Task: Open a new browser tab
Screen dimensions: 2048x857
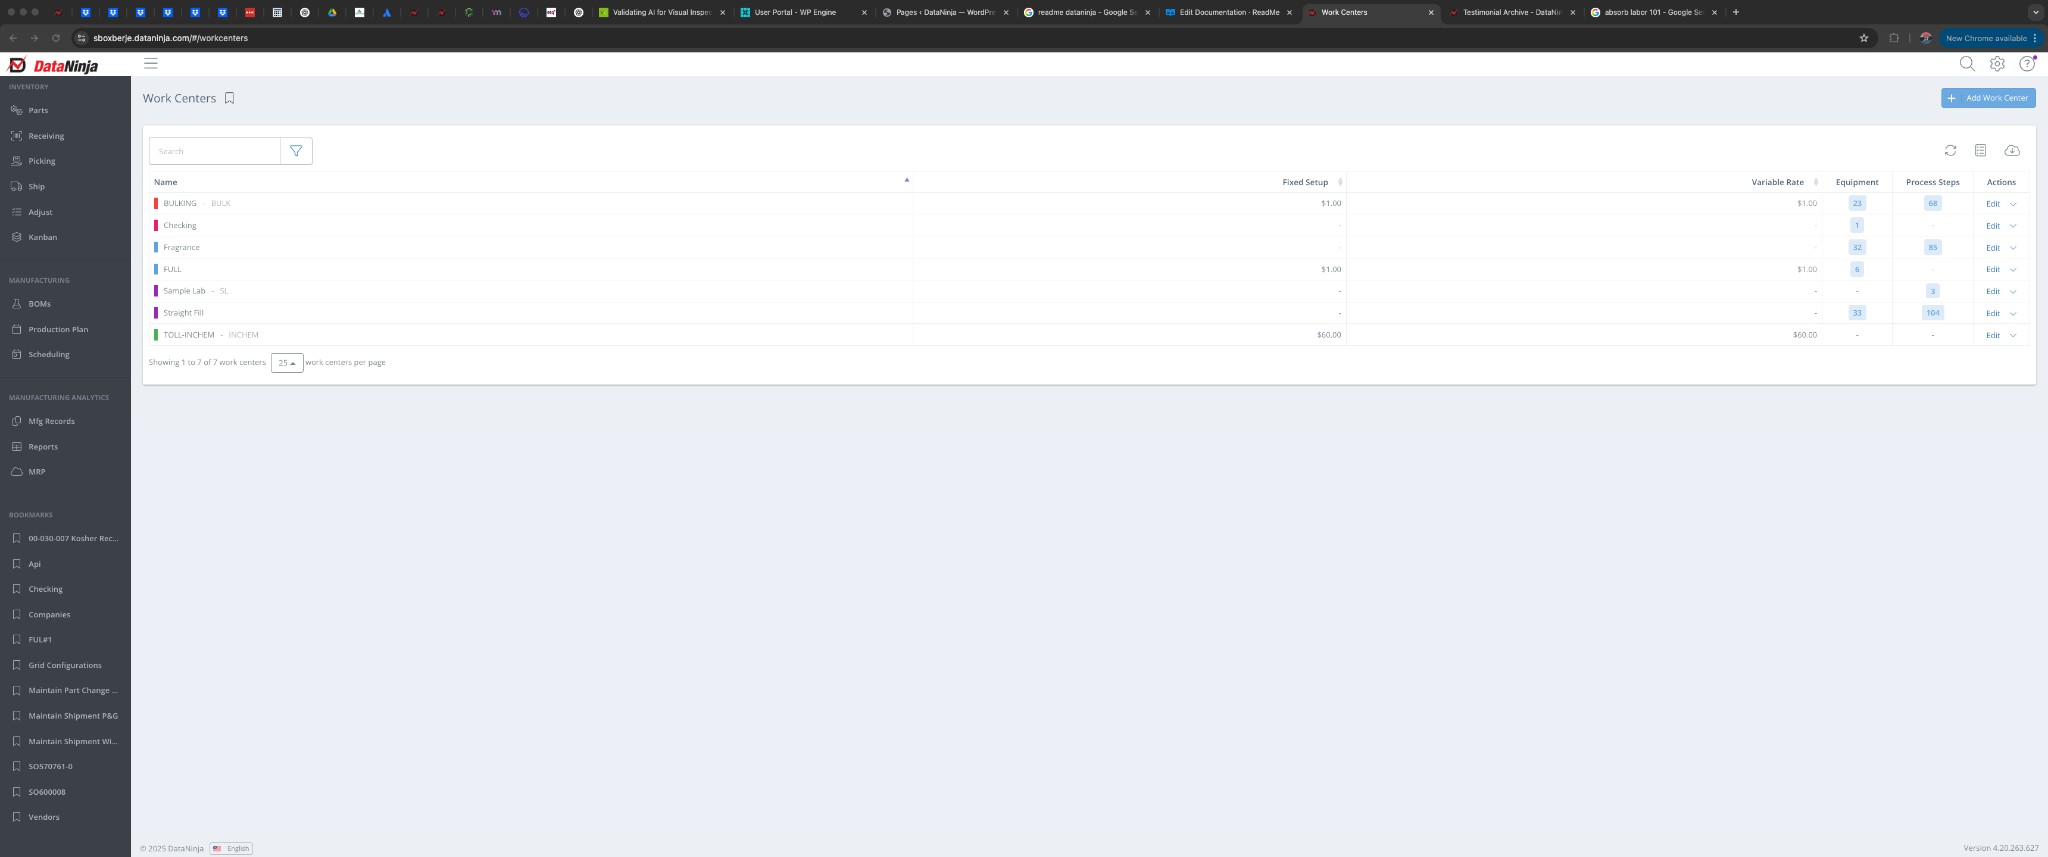Action: click(1736, 12)
